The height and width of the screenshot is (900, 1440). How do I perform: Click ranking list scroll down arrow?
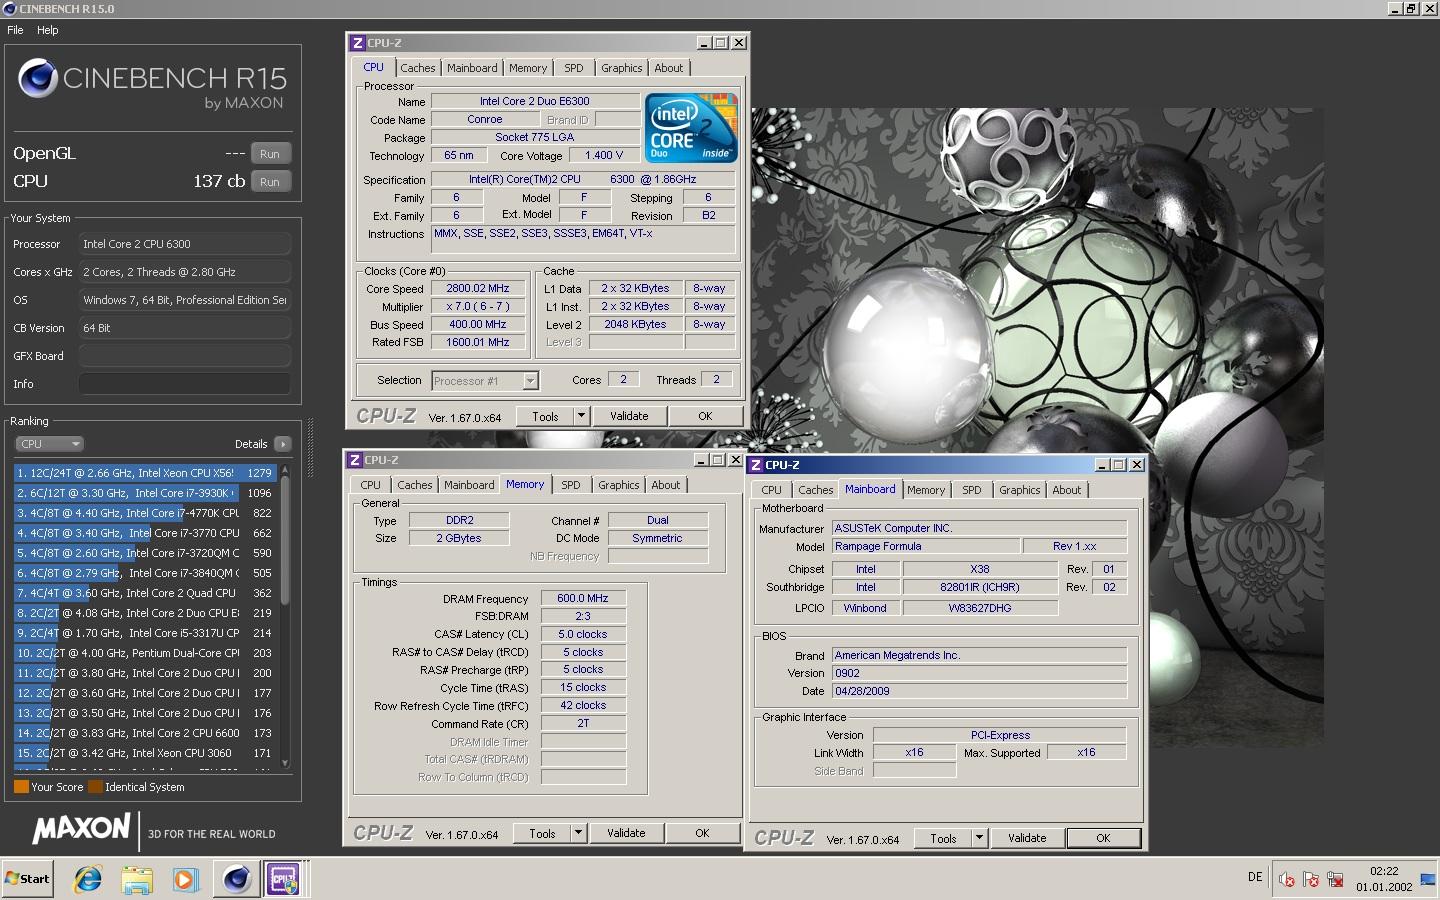[x=285, y=763]
